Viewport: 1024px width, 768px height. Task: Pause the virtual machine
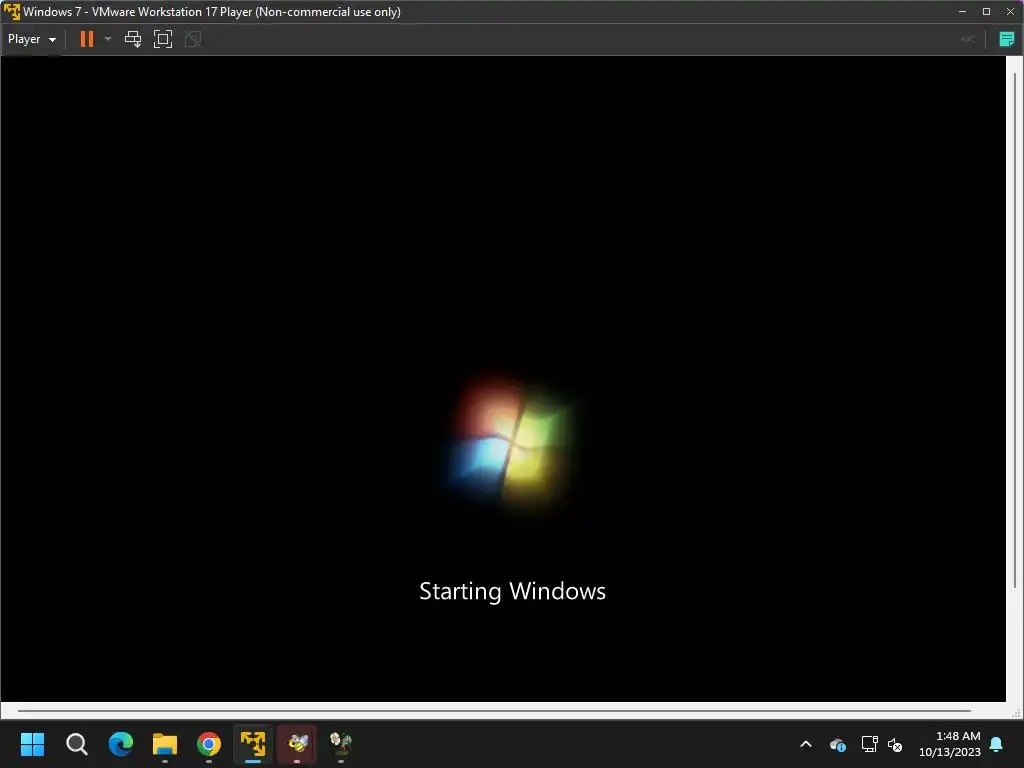tap(87, 39)
